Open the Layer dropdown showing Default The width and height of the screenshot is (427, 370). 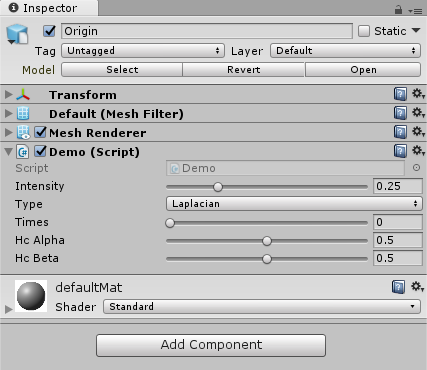coord(345,51)
